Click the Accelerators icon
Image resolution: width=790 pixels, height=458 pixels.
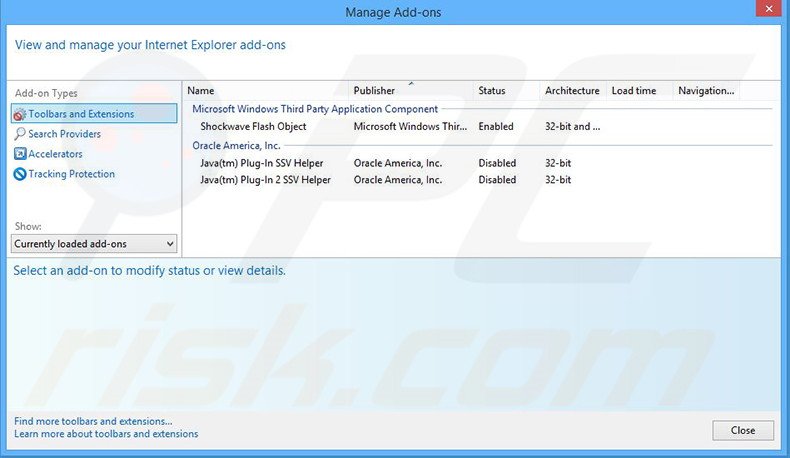pyautogui.click(x=20, y=154)
